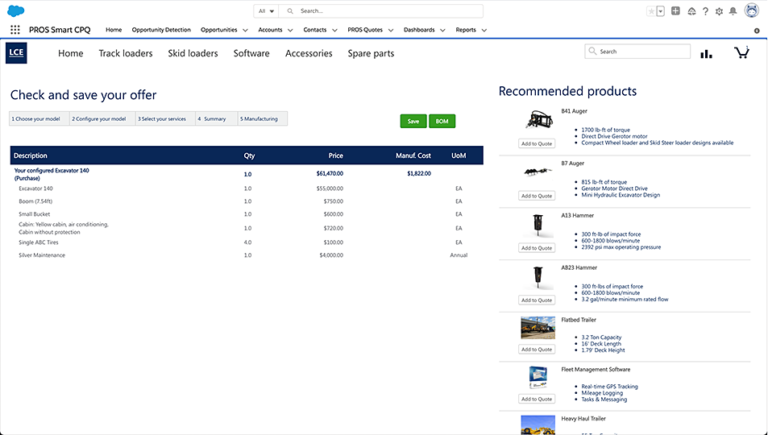768x435 pixels.
Task: Go to step 5 Manufacturing
Action: click(x=263, y=119)
